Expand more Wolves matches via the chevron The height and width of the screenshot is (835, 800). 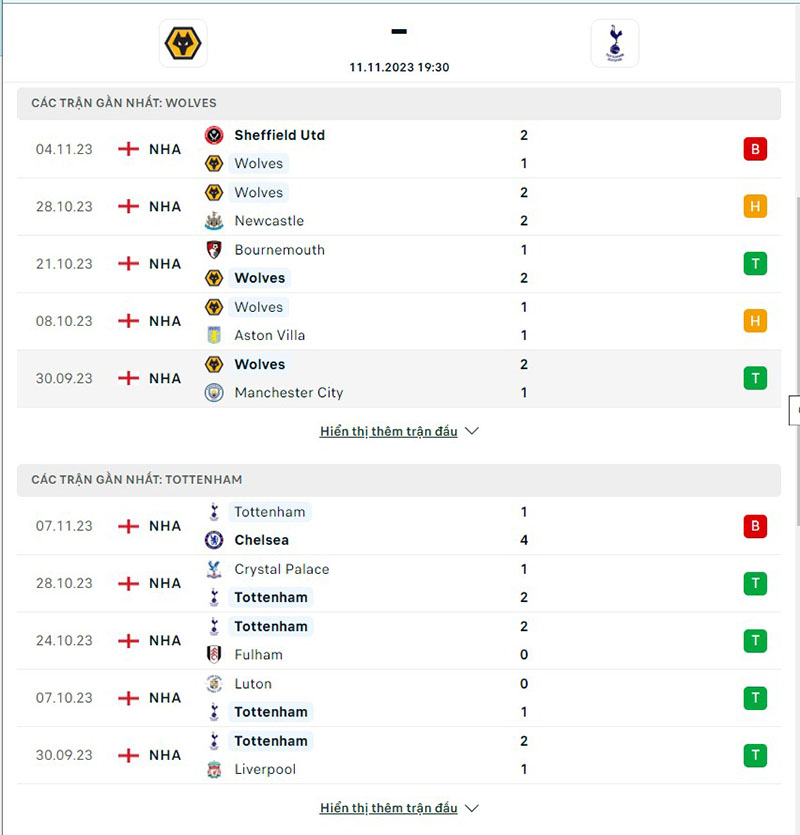pos(470,431)
